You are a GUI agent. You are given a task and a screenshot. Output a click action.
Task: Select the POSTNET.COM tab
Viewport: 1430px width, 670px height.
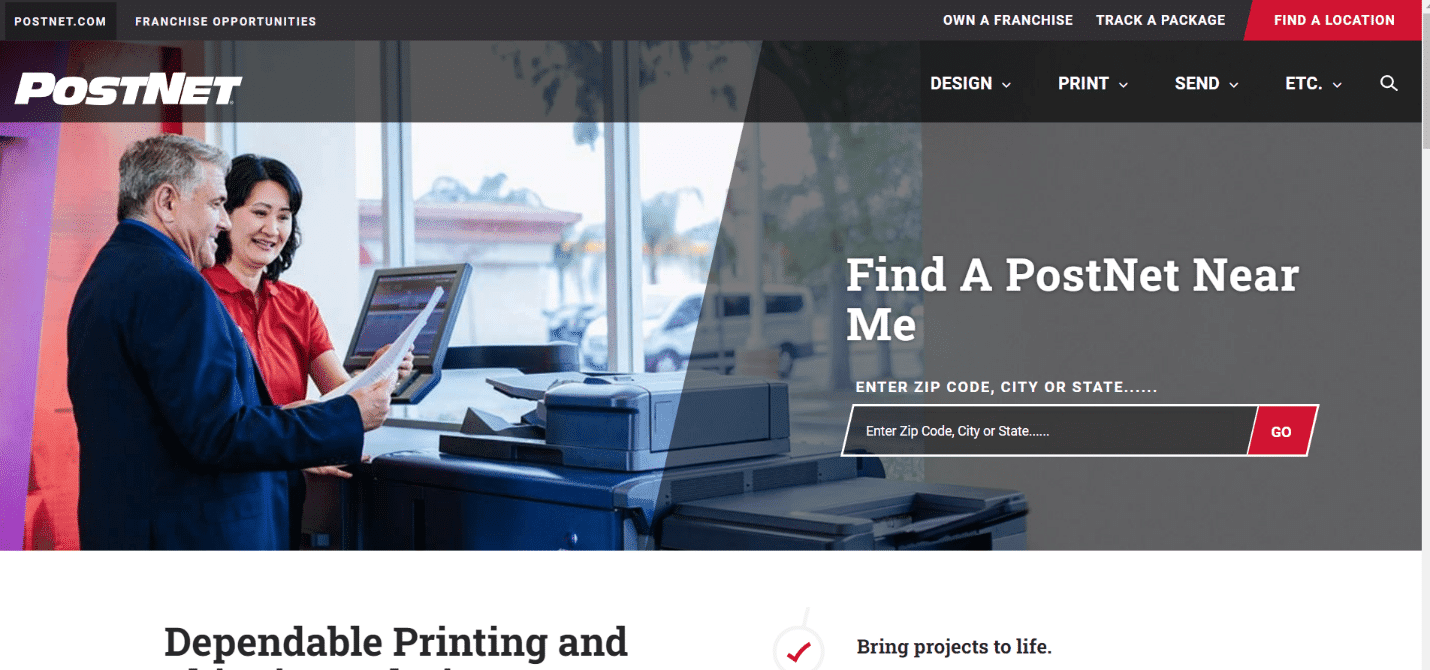click(60, 21)
